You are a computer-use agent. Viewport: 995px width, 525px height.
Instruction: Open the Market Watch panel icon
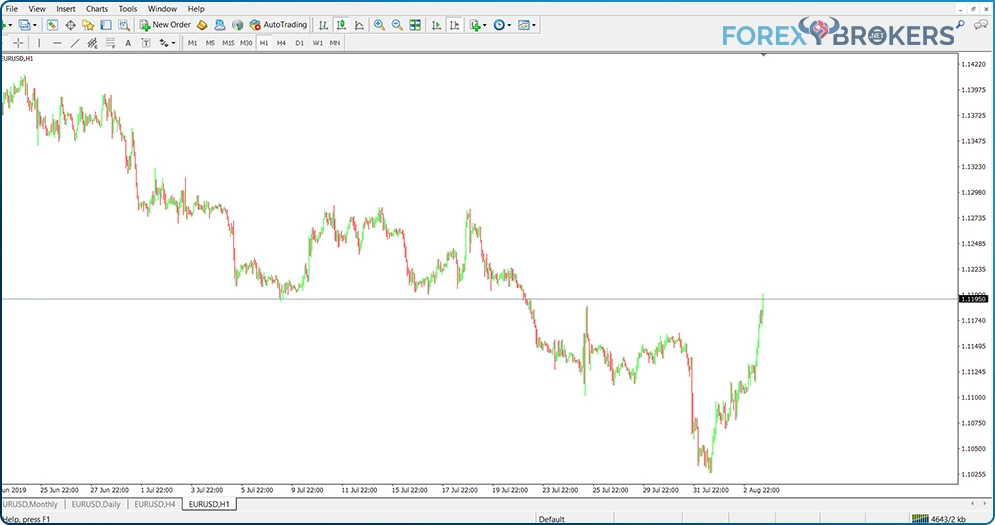click(x=52, y=25)
